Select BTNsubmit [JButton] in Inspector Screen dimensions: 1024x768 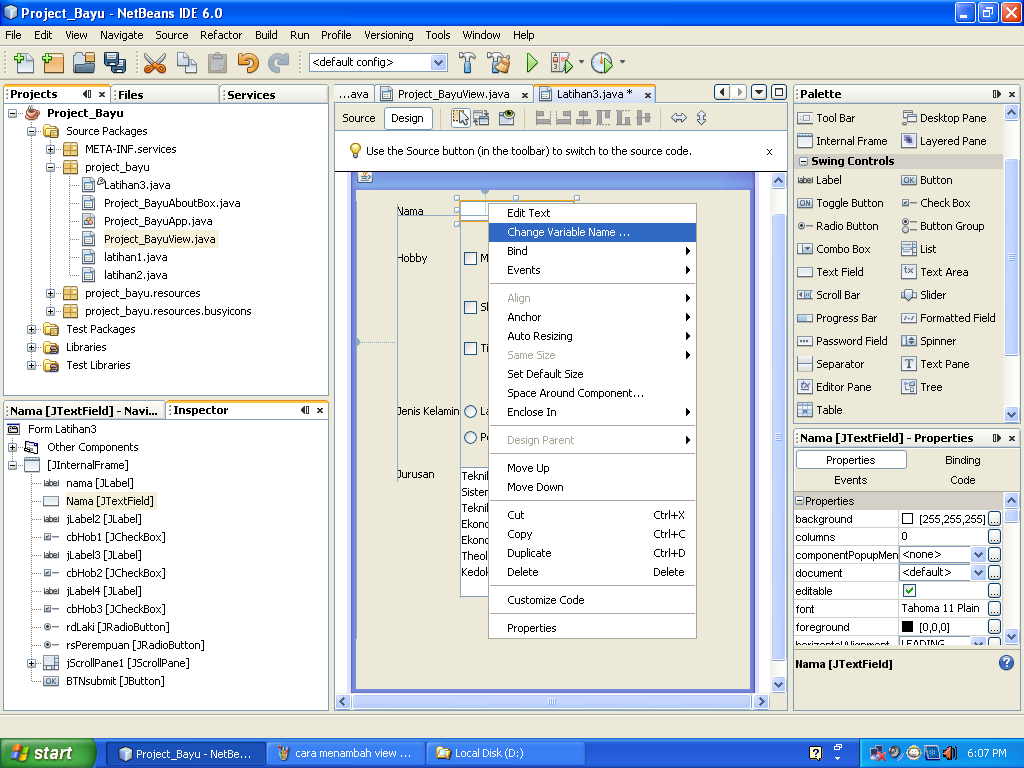pyautogui.click(x=115, y=681)
